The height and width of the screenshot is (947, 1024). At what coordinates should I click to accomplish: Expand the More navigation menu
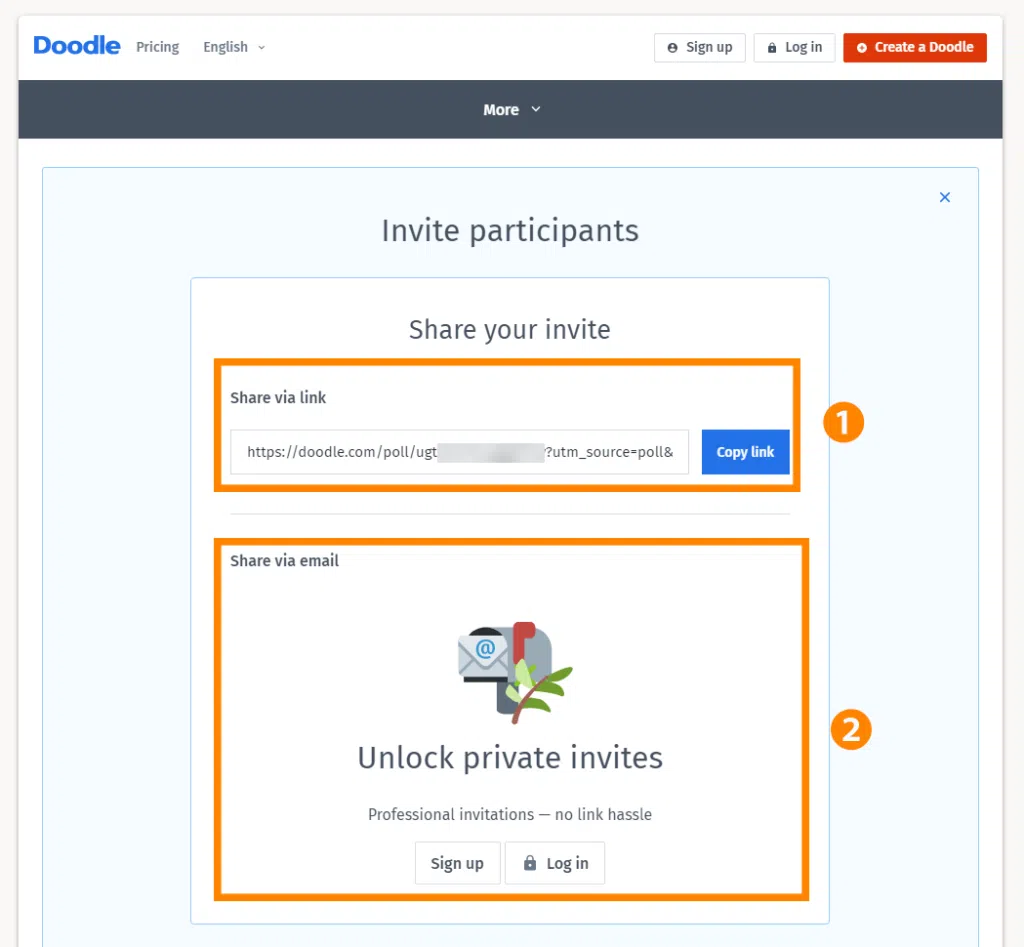point(512,109)
